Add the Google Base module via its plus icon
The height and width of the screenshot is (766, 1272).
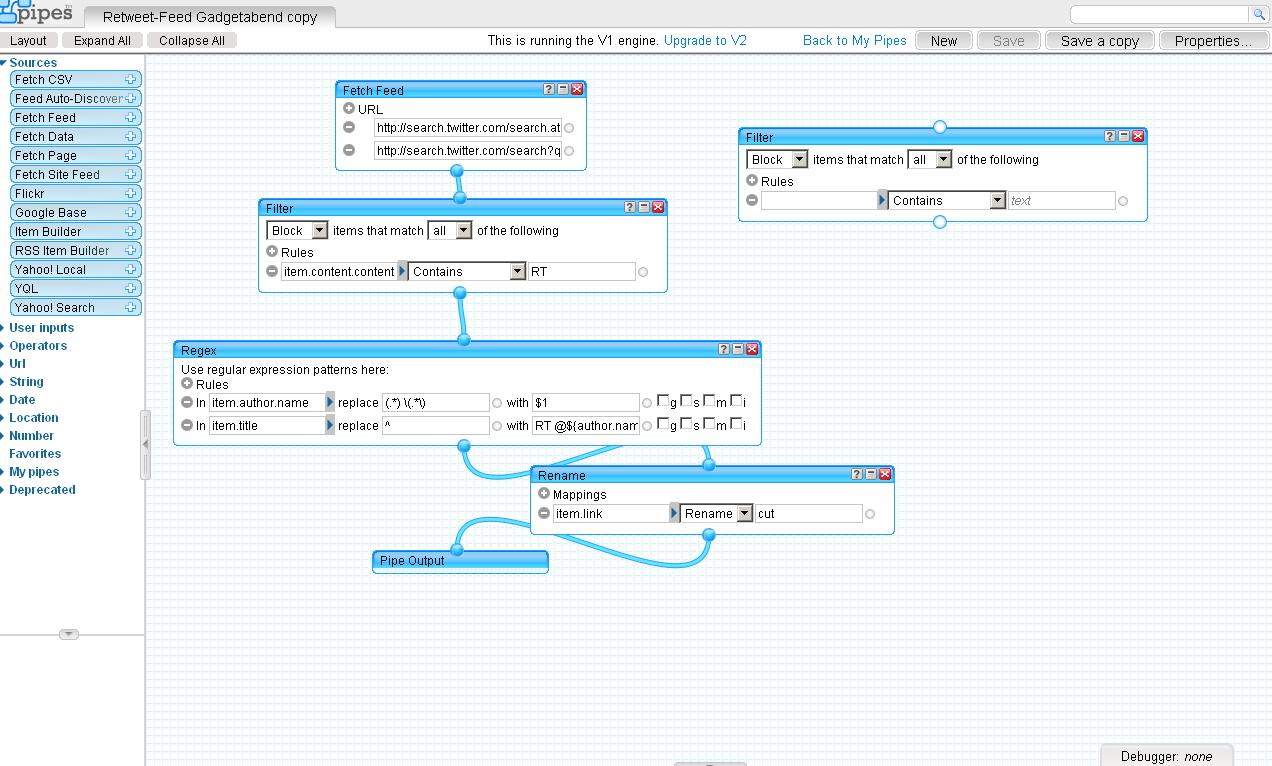coord(130,213)
